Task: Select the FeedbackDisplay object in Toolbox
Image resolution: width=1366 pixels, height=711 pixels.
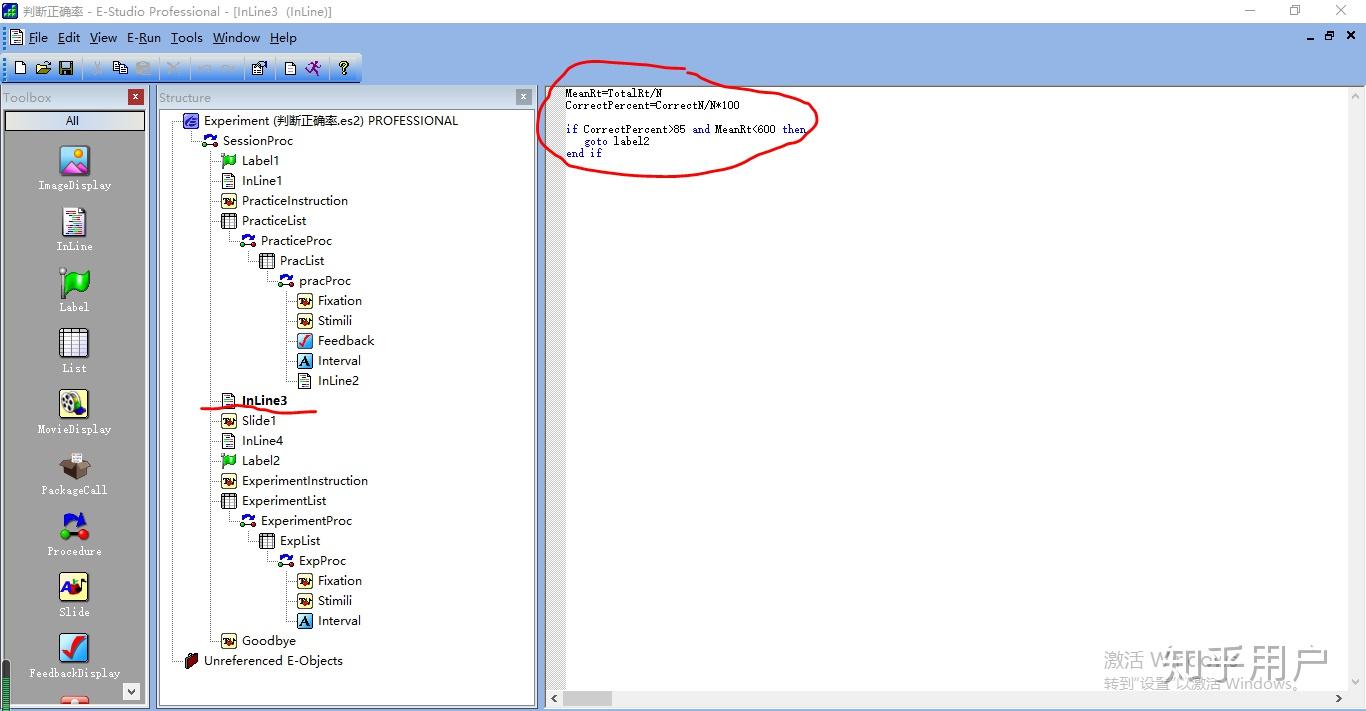Action: coord(74,656)
